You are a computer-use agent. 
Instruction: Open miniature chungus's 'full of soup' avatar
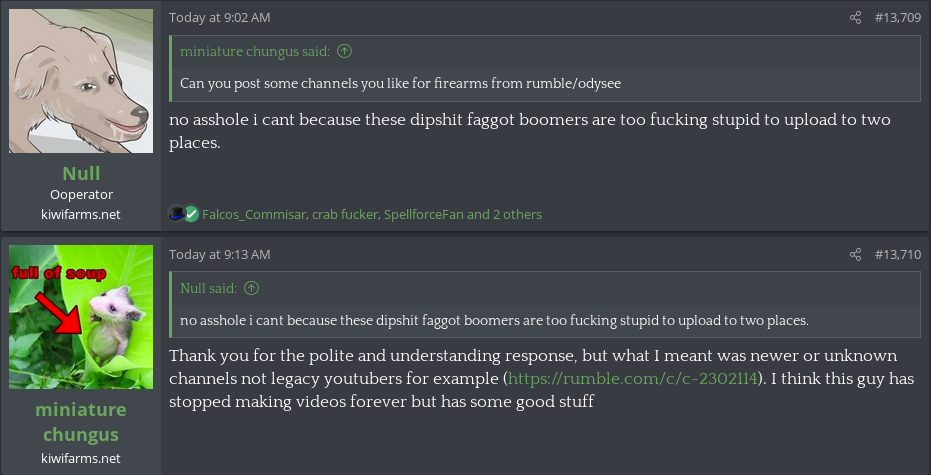click(x=81, y=317)
